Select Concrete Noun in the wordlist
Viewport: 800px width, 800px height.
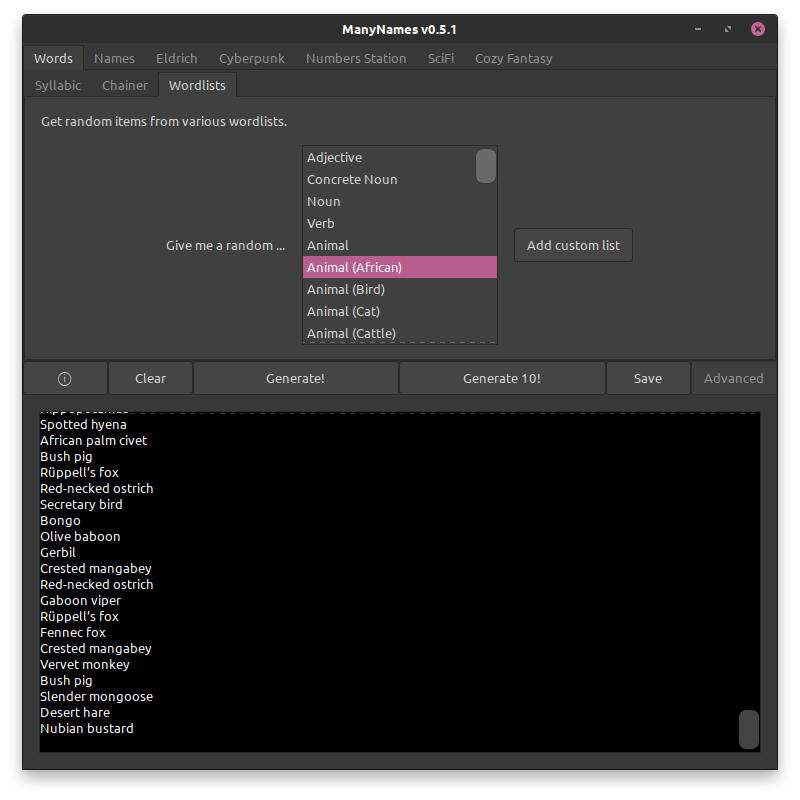click(x=352, y=180)
